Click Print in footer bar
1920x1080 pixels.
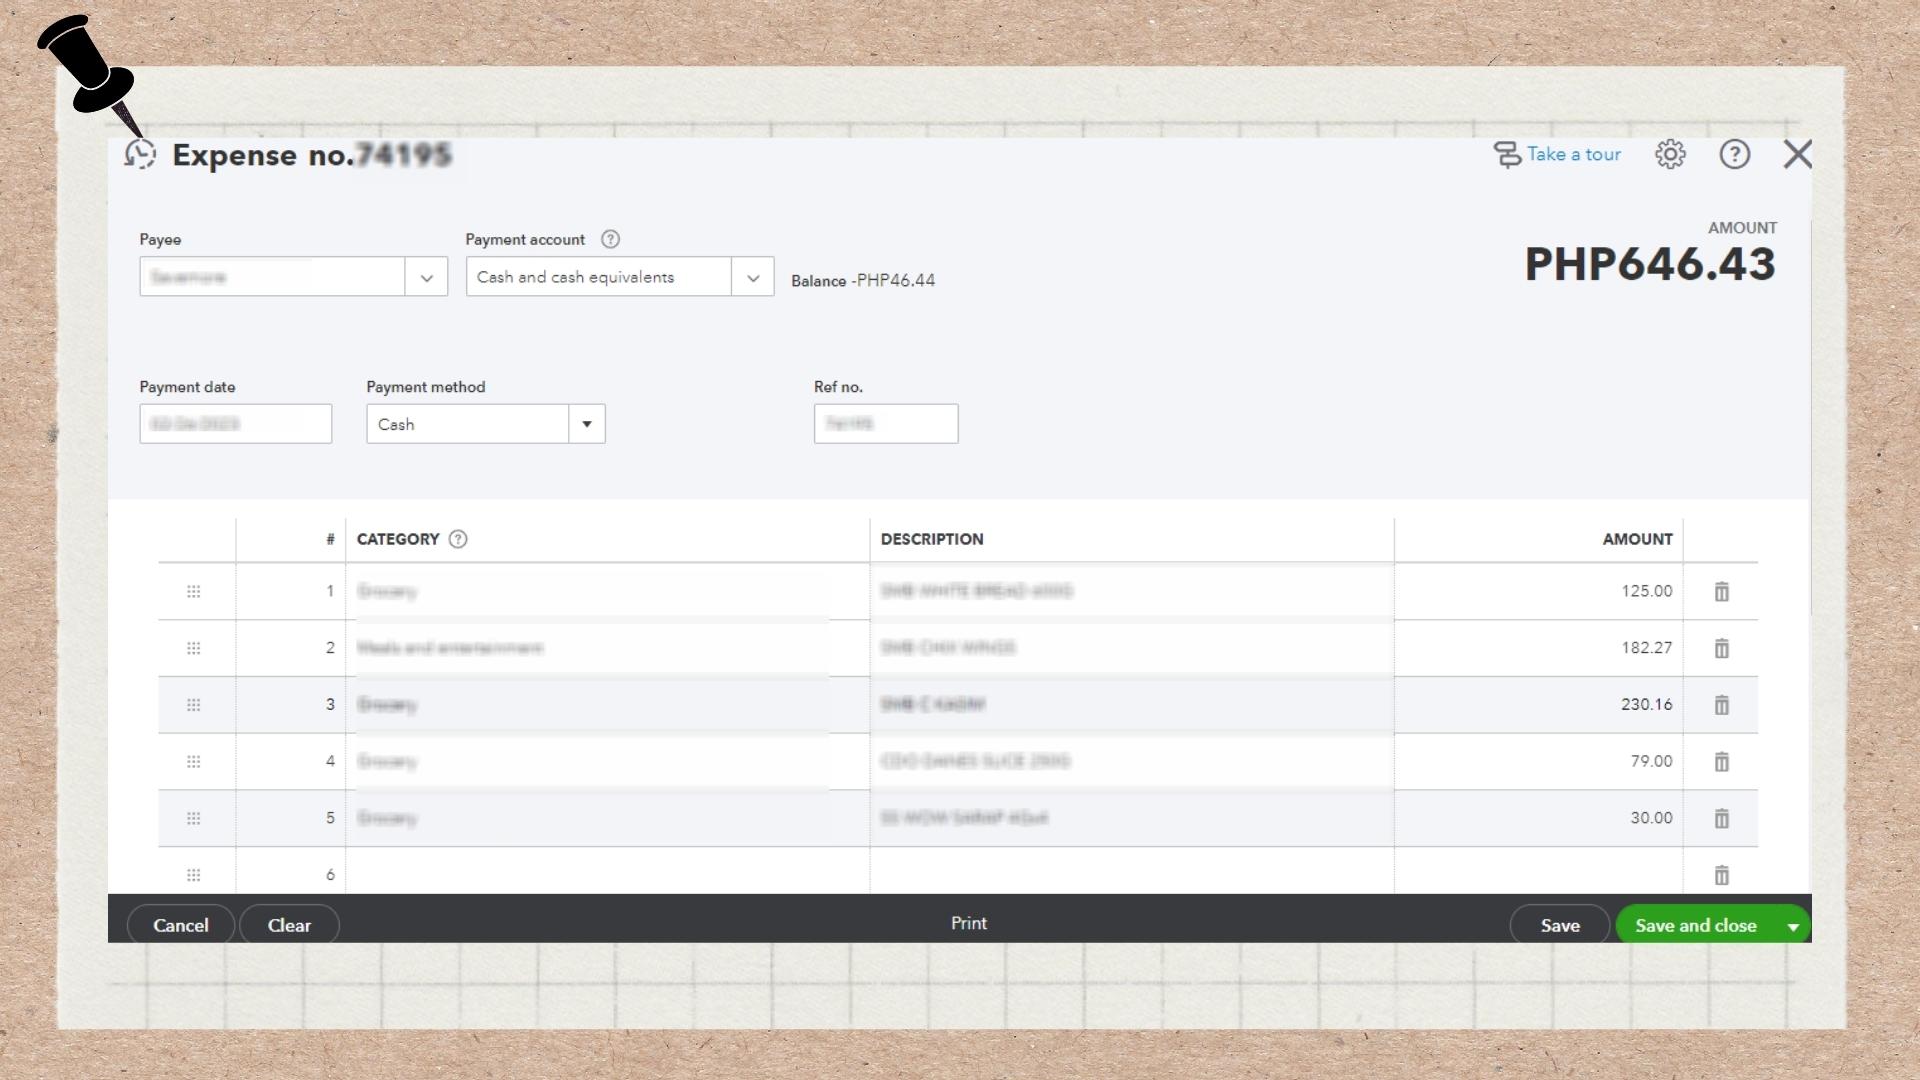pyautogui.click(x=968, y=923)
